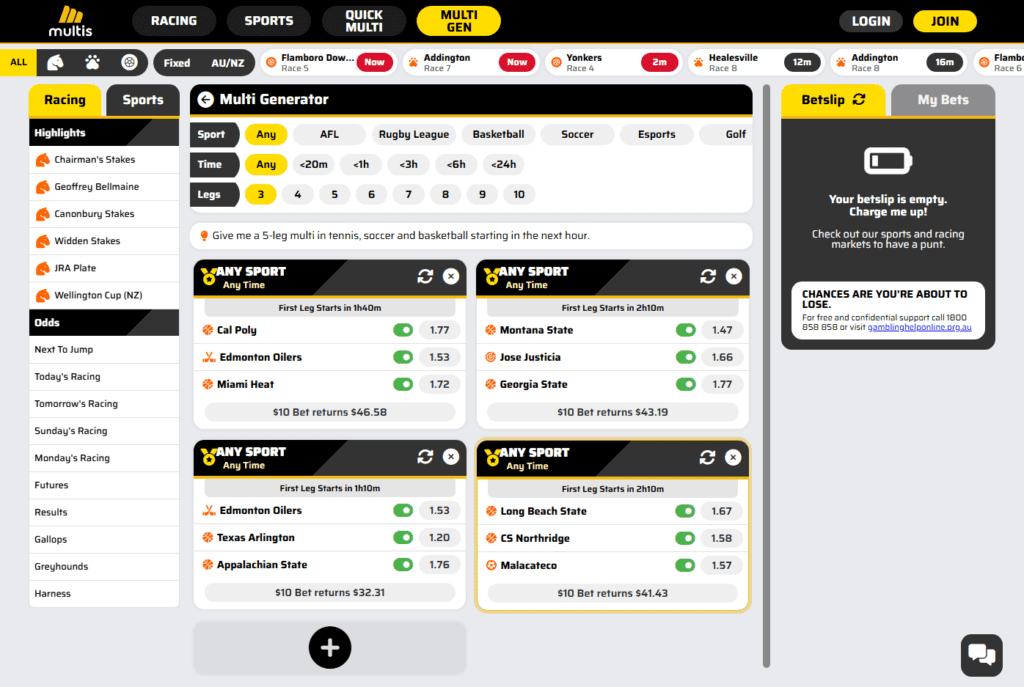Close the Montana State multi card
The width and height of the screenshot is (1024, 687).
pyautogui.click(x=734, y=276)
